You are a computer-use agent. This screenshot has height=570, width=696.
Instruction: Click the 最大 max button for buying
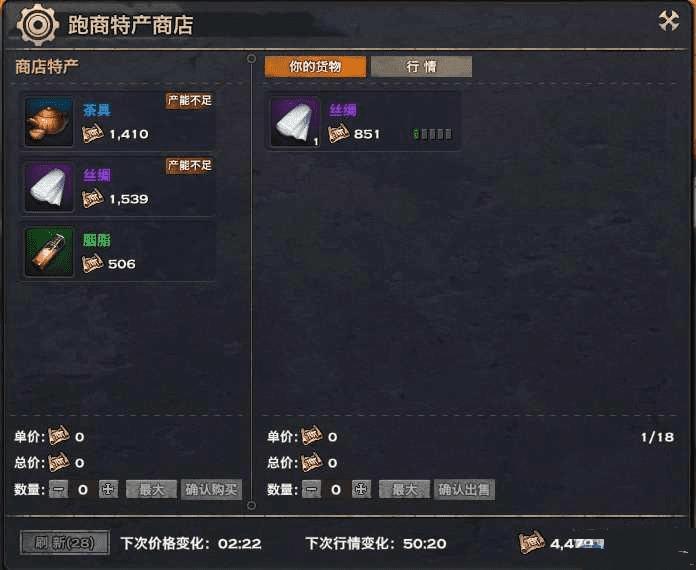click(x=151, y=490)
